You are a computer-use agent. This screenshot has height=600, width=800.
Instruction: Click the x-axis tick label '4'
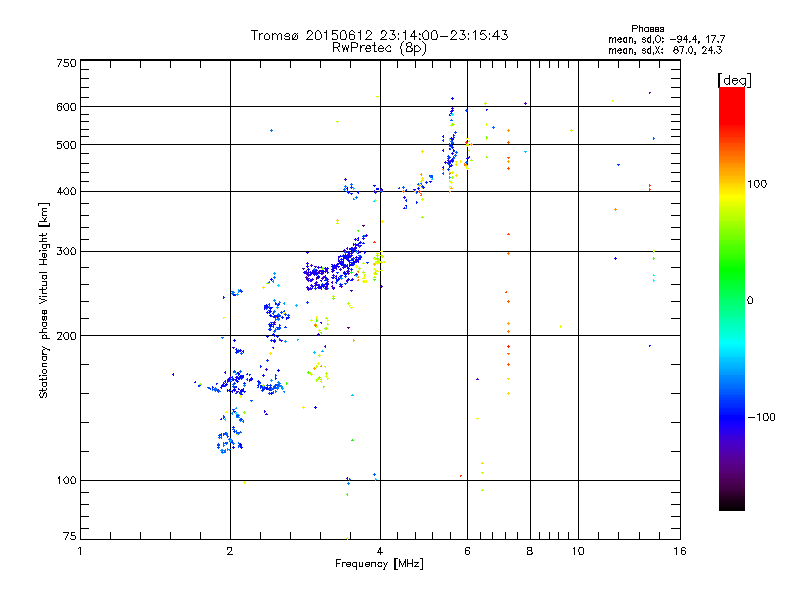coord(380,551)
